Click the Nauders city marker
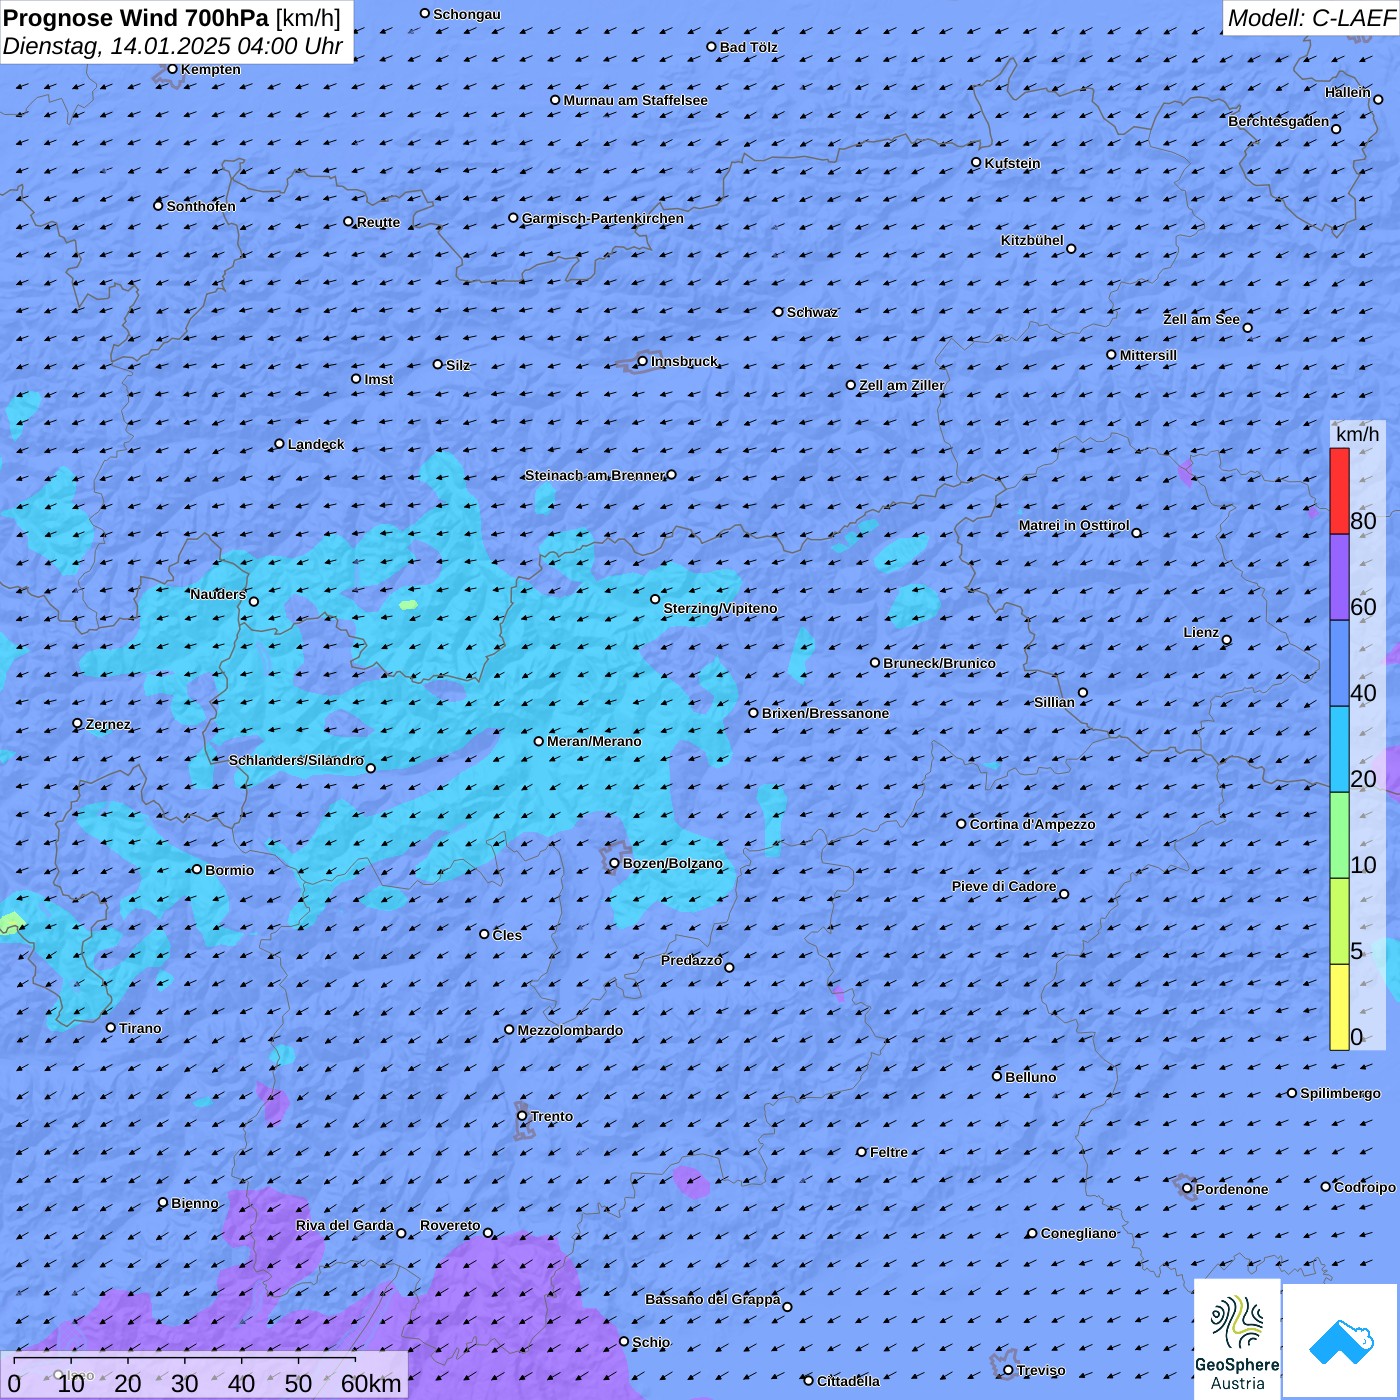The width and height of the screenshot is (1400, 1400). pyautogui.click(x=254, y=601)
